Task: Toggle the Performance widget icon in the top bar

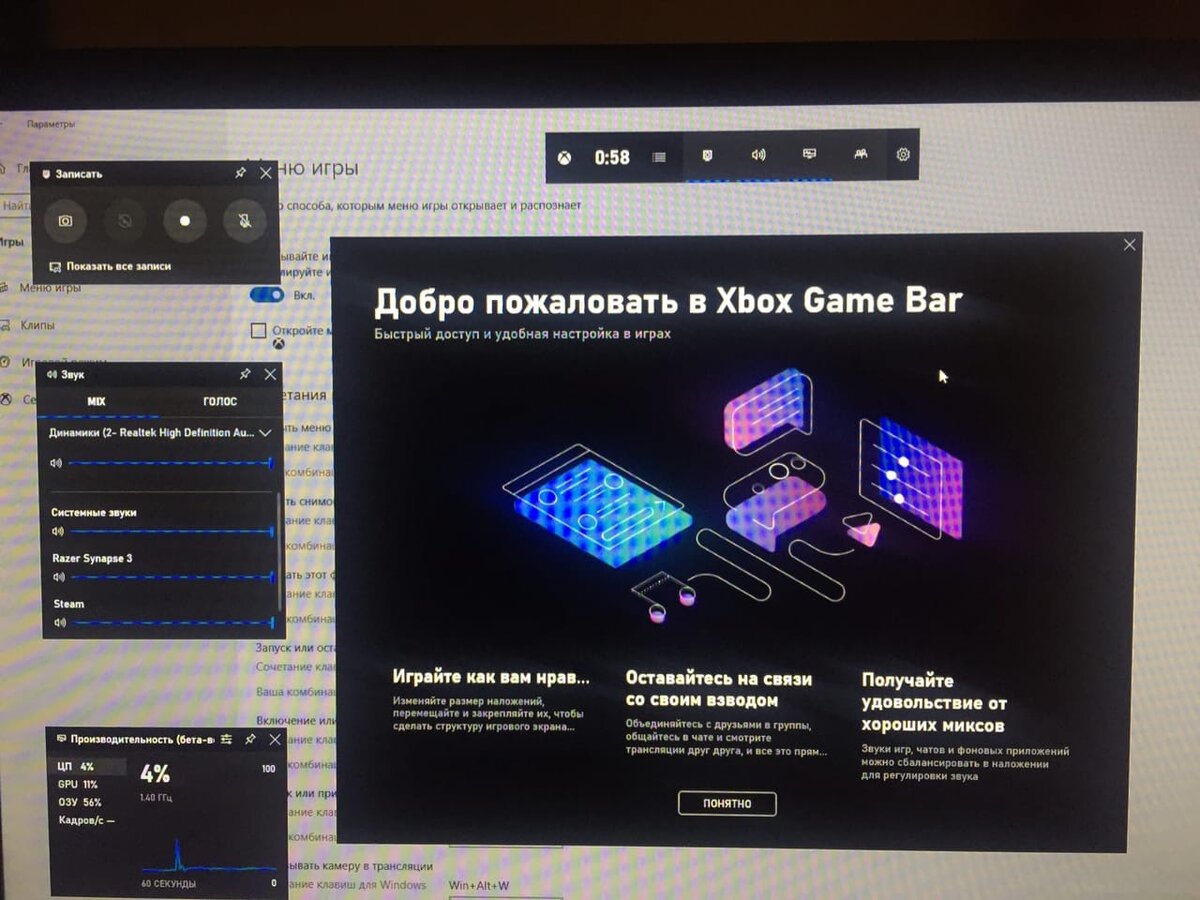Action: coord(810,155)
